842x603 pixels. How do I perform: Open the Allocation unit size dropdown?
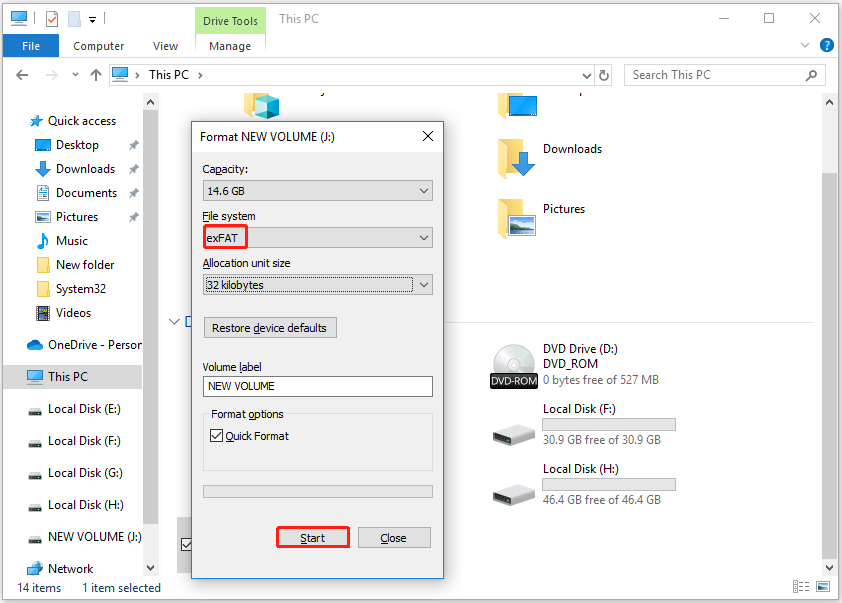coord(317,285)
